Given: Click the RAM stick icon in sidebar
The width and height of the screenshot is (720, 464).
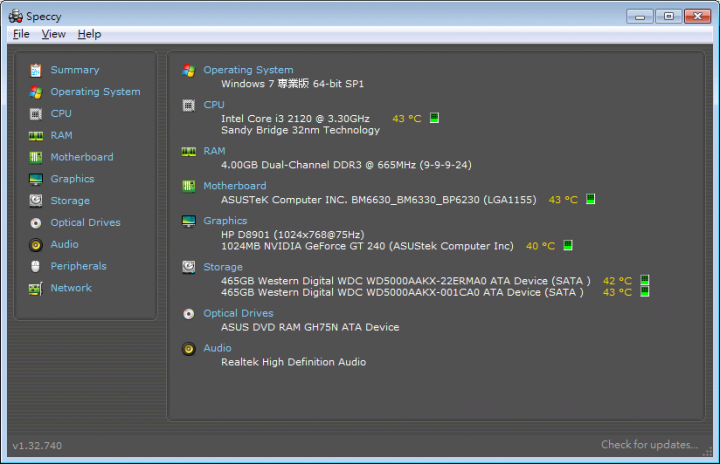Looking at the screenshot, I should tap(36, 136).
